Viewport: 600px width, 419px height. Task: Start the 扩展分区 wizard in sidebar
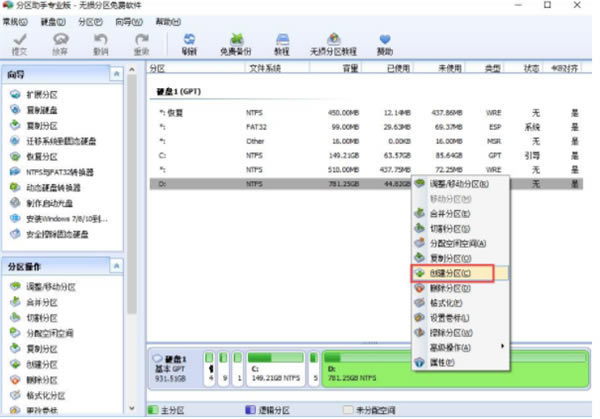point(34,95)
